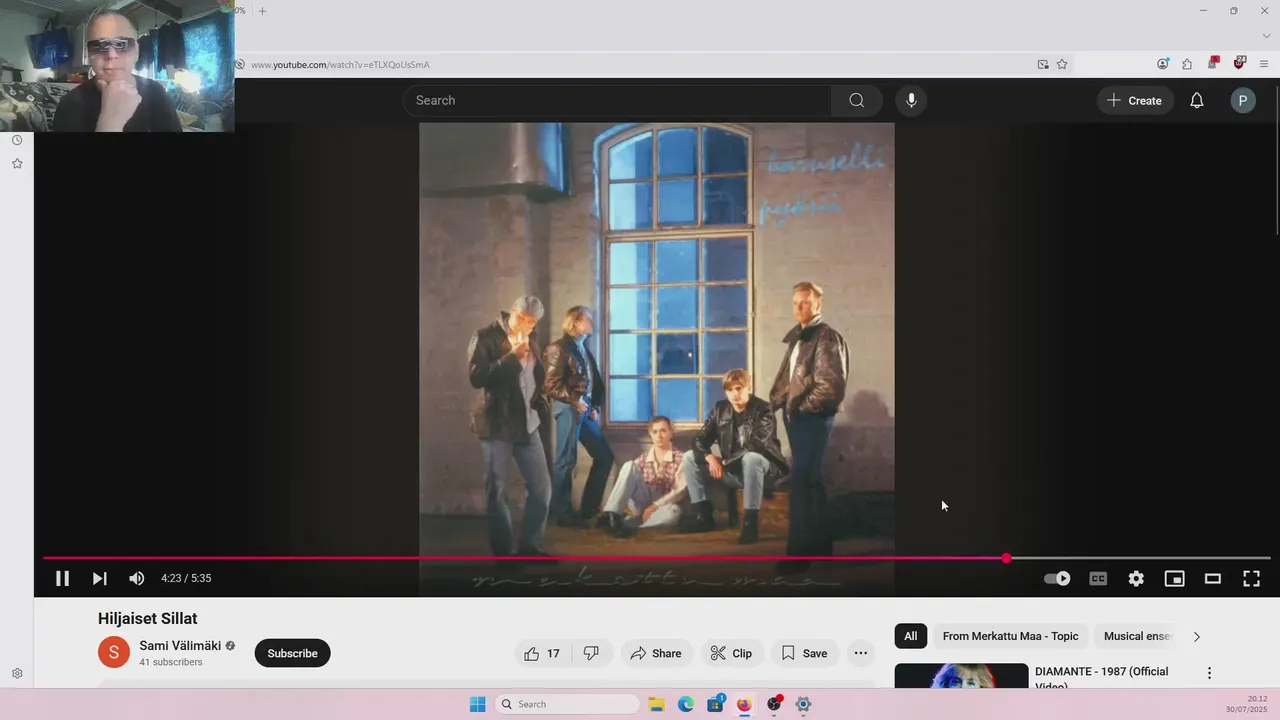Enter fullscreen mode
The image size is (1280, 720).
pyautogui.click(x=1251, y=578)
